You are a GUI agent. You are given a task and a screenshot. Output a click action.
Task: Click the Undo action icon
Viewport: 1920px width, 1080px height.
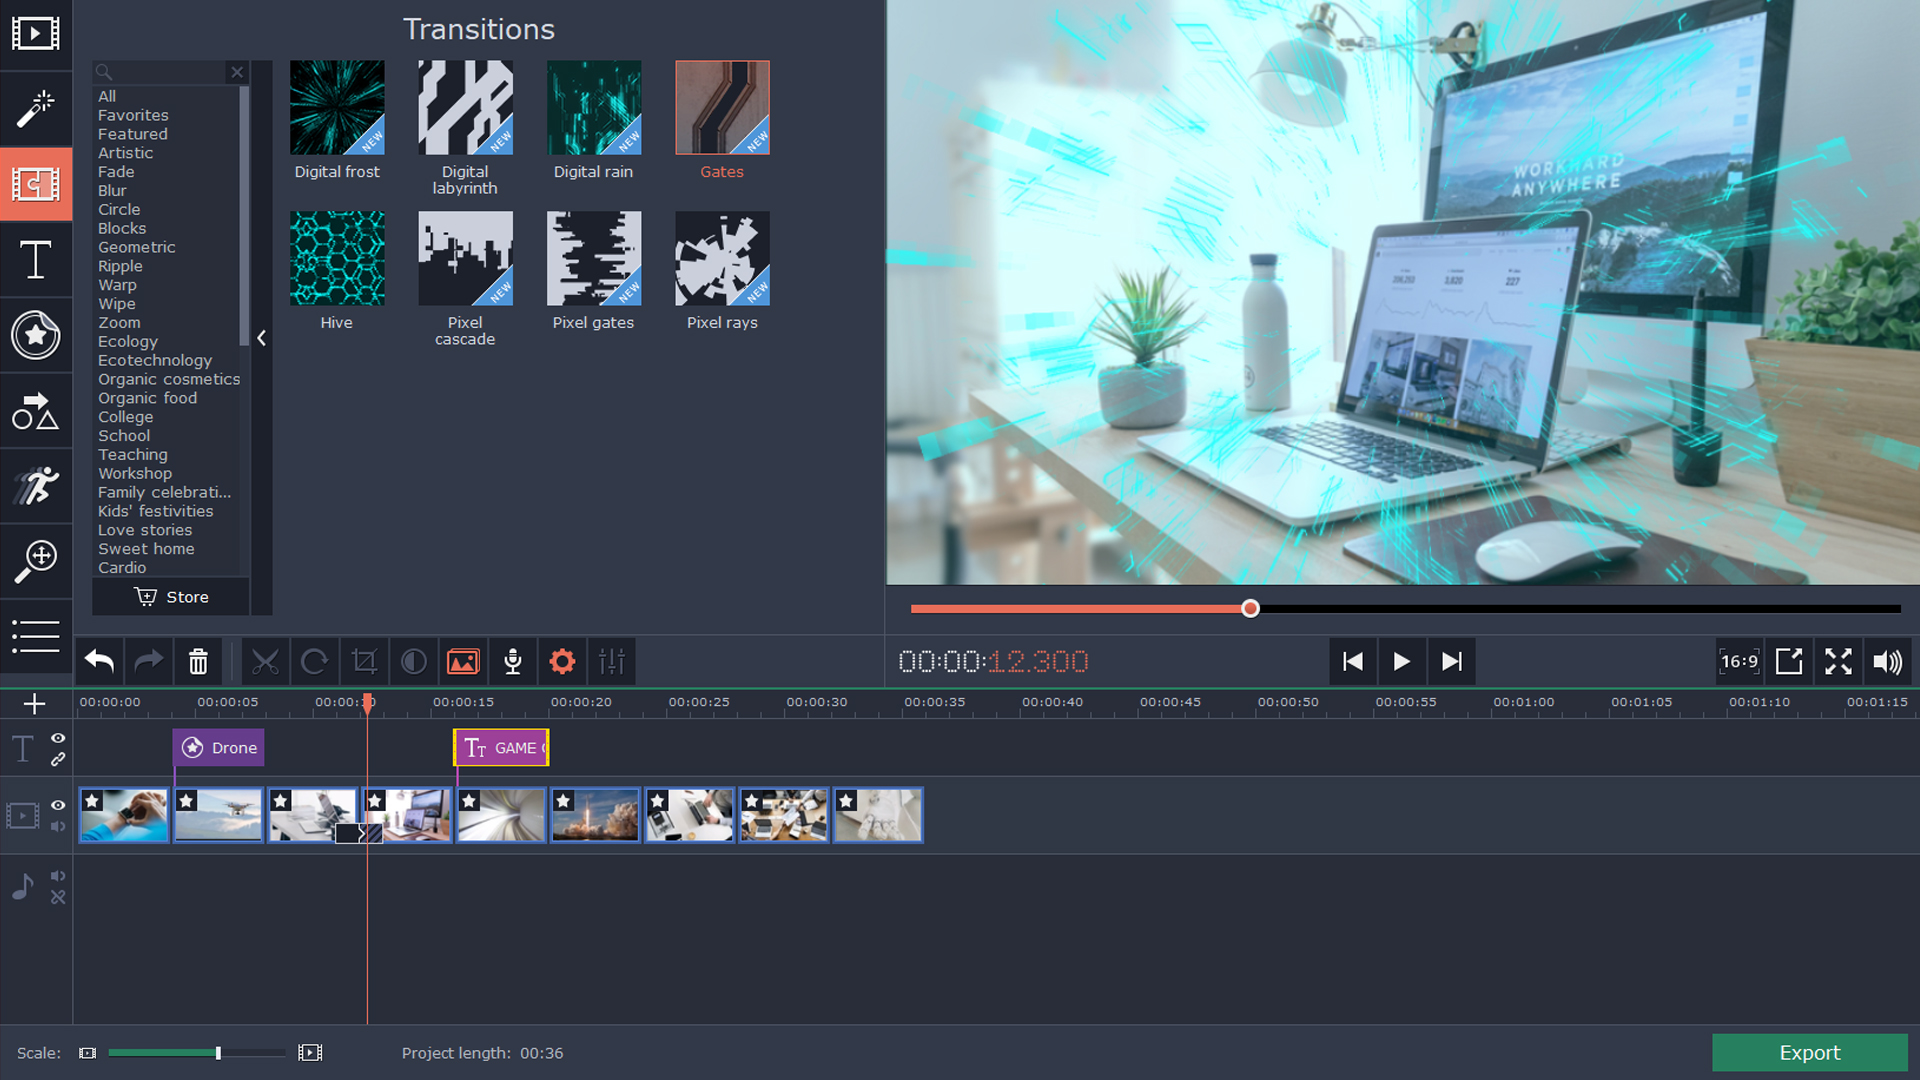point(99,662)
